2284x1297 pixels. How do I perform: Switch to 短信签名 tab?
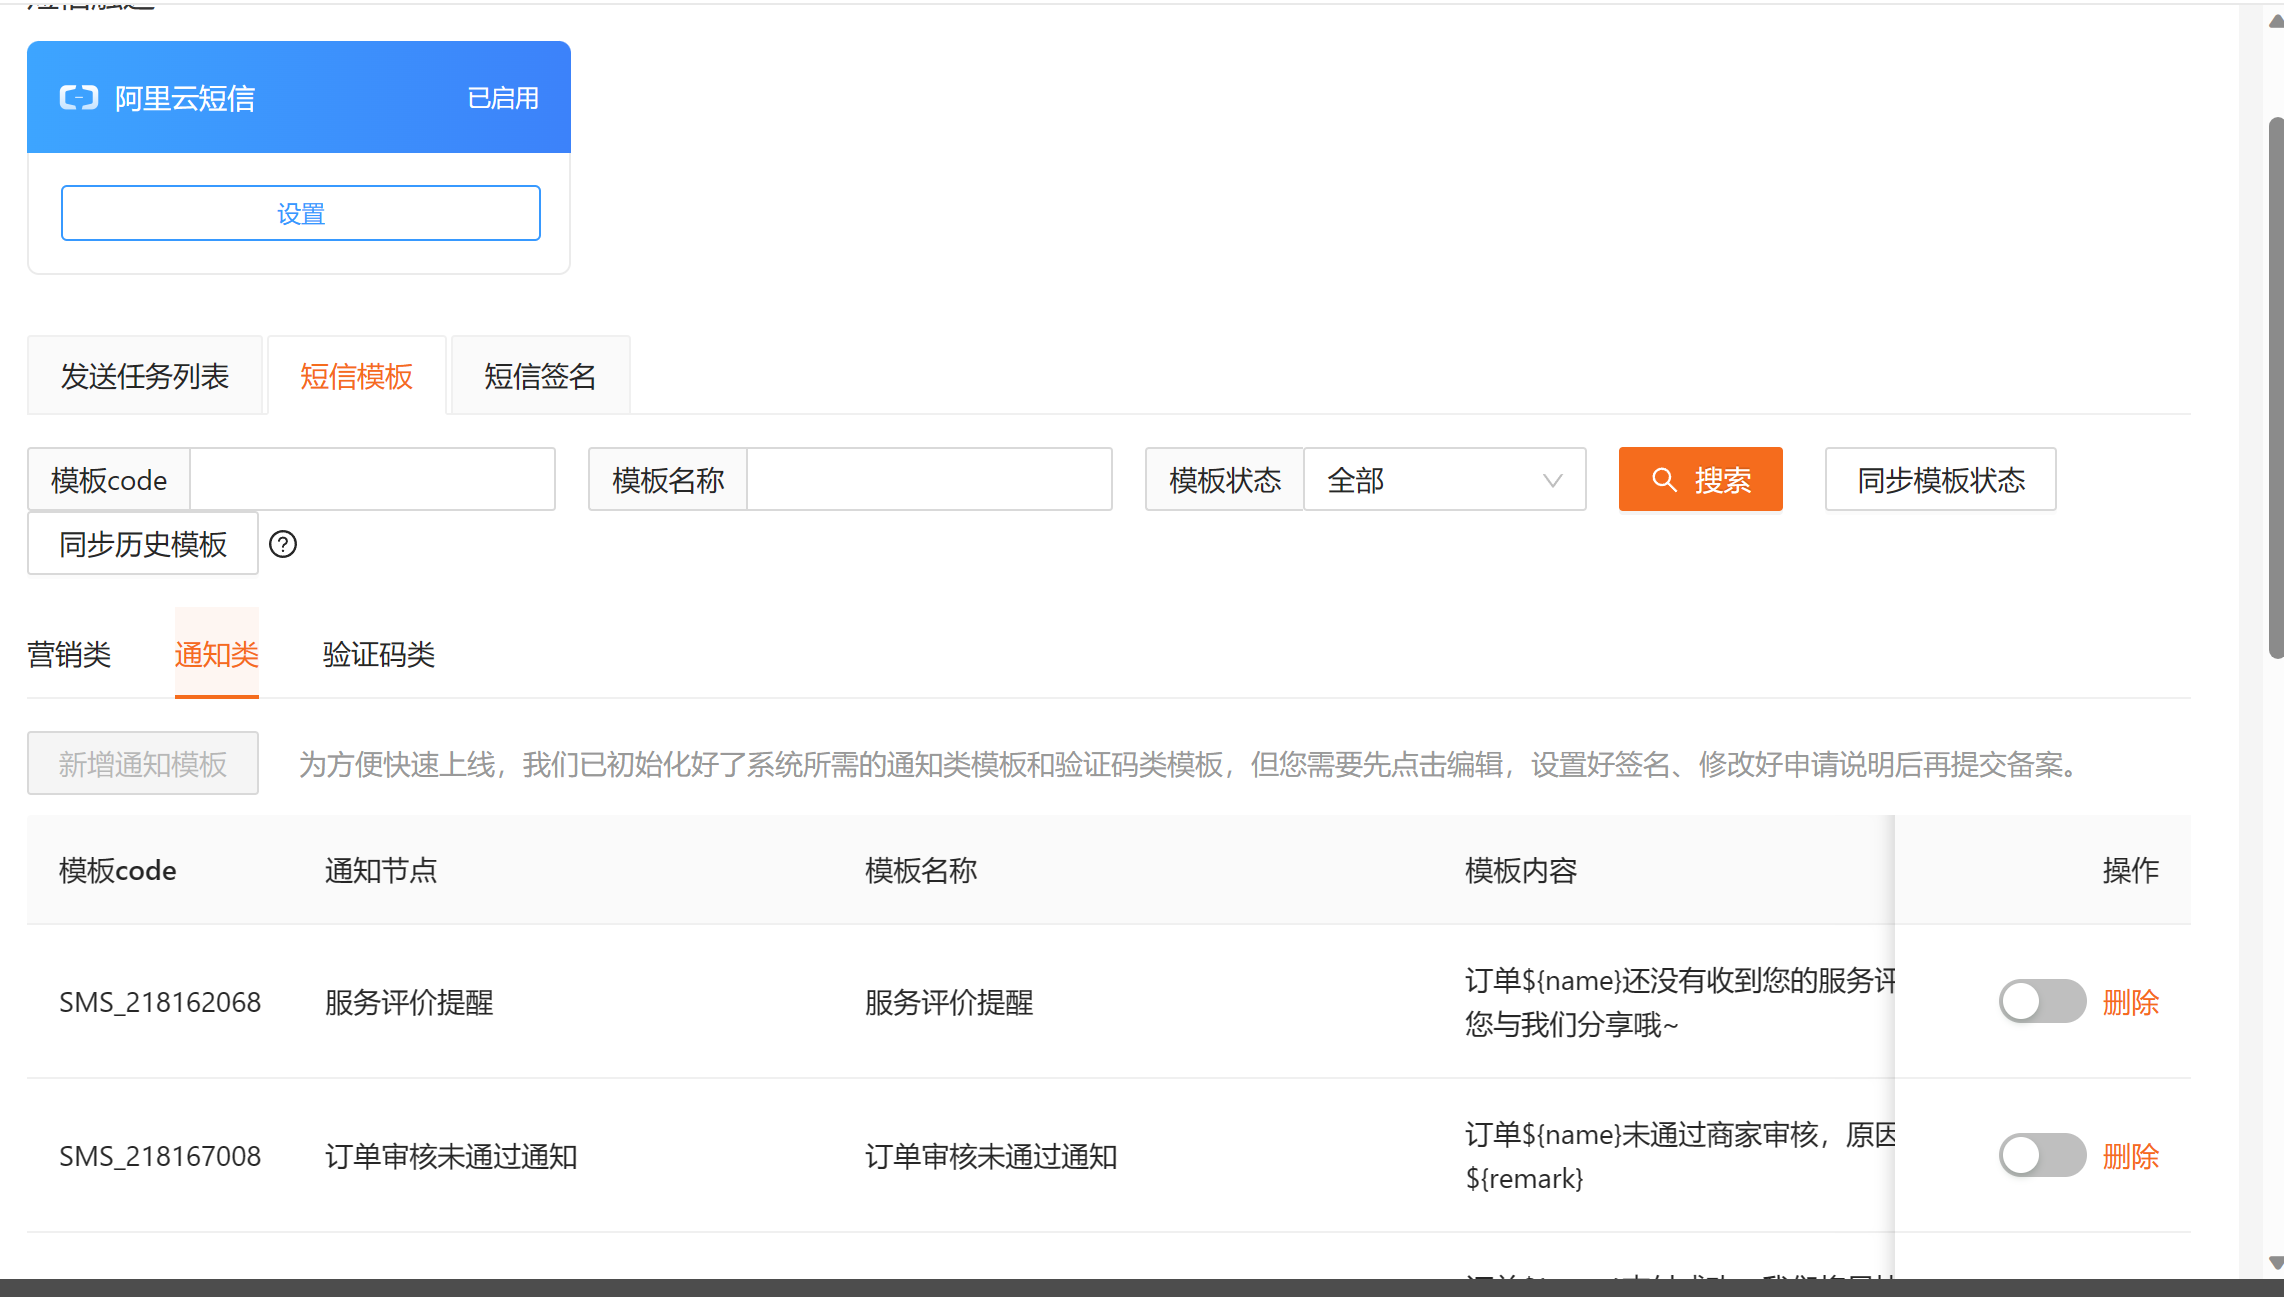point(541,376)
